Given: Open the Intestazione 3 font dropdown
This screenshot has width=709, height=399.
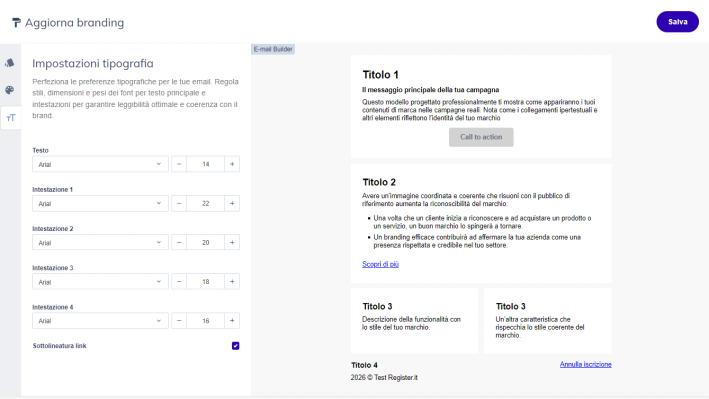Looking at the screenshot, I should pos(100,282).
